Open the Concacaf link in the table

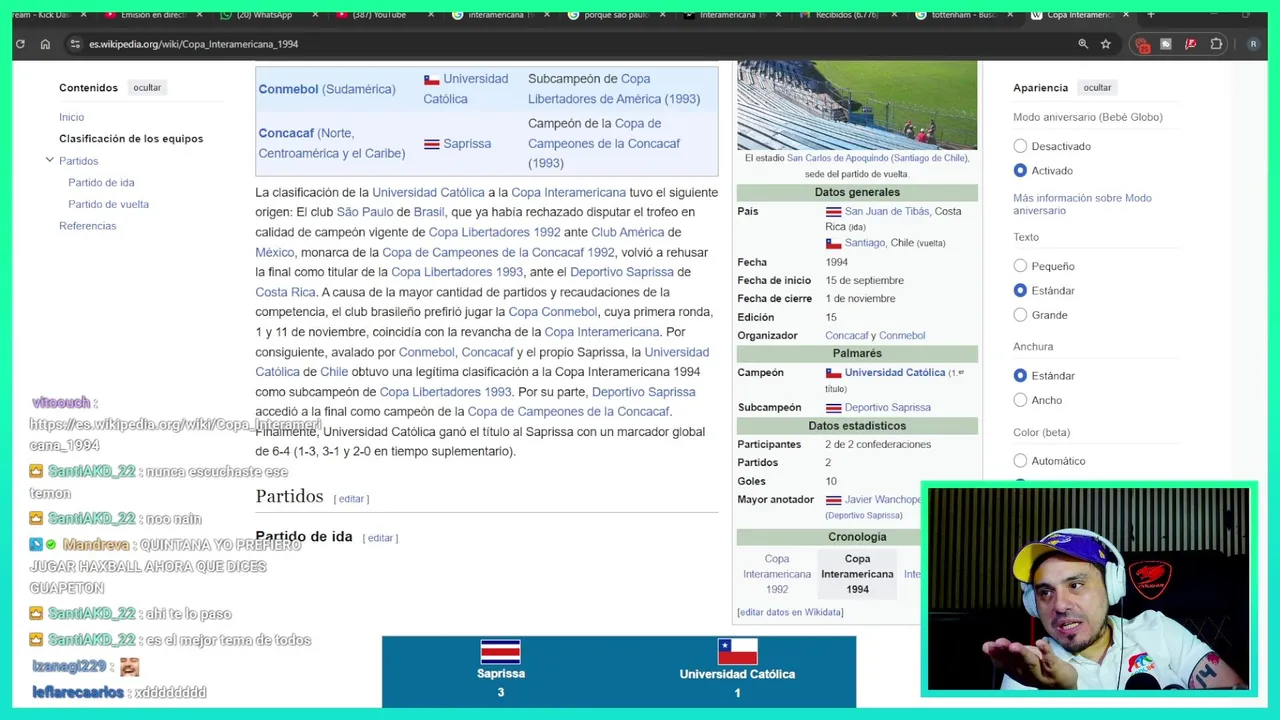[286, 133]
